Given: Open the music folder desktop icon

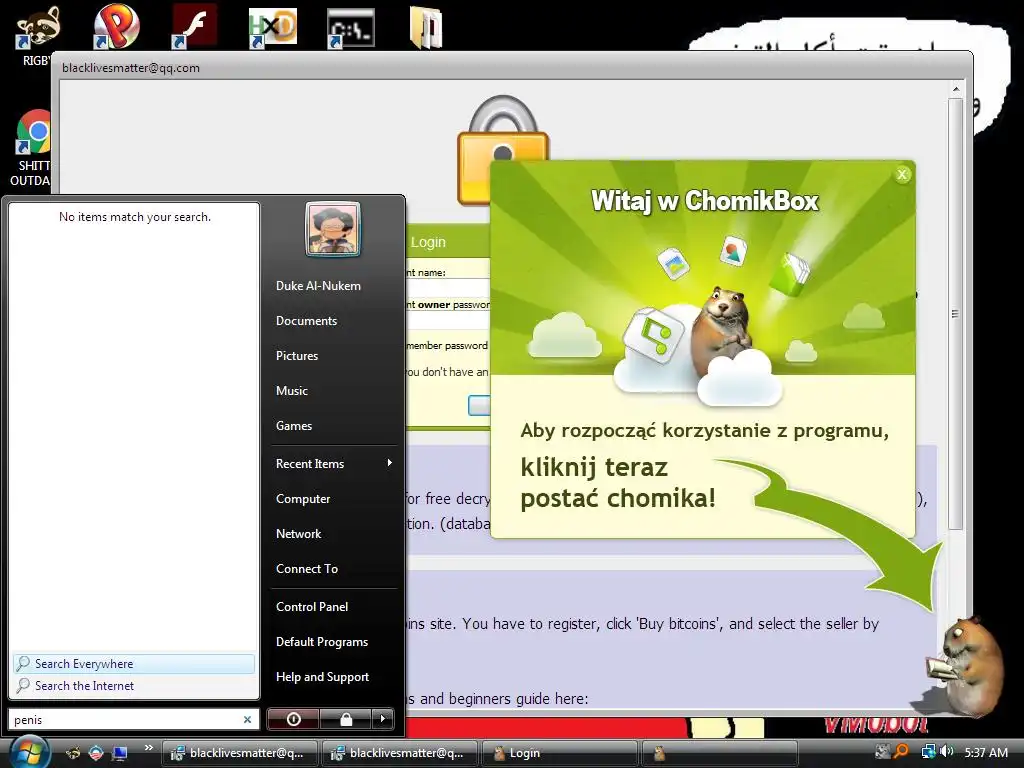Looking at the screenshot, I should coord(426,28).
